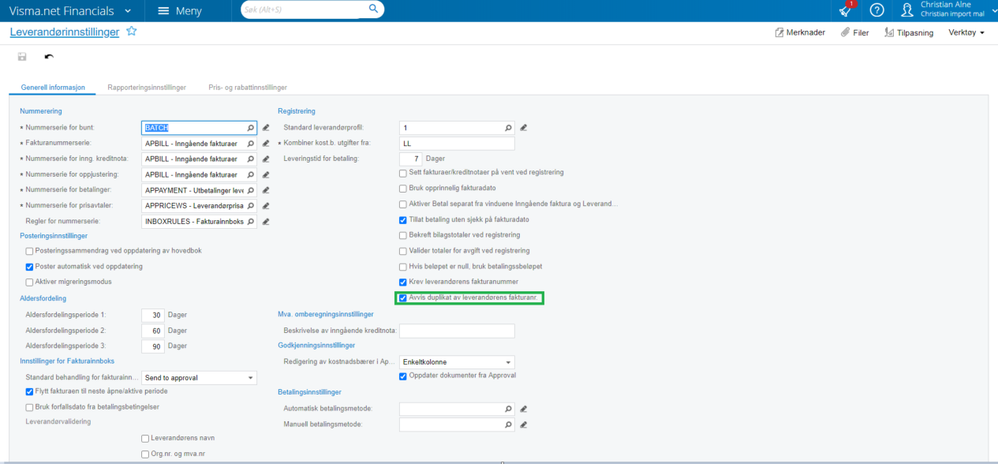Open lookup for Nummerserie for betalinger
This screenshot has height=464, width=998.
pyautogui.click(x=251, y=190)
